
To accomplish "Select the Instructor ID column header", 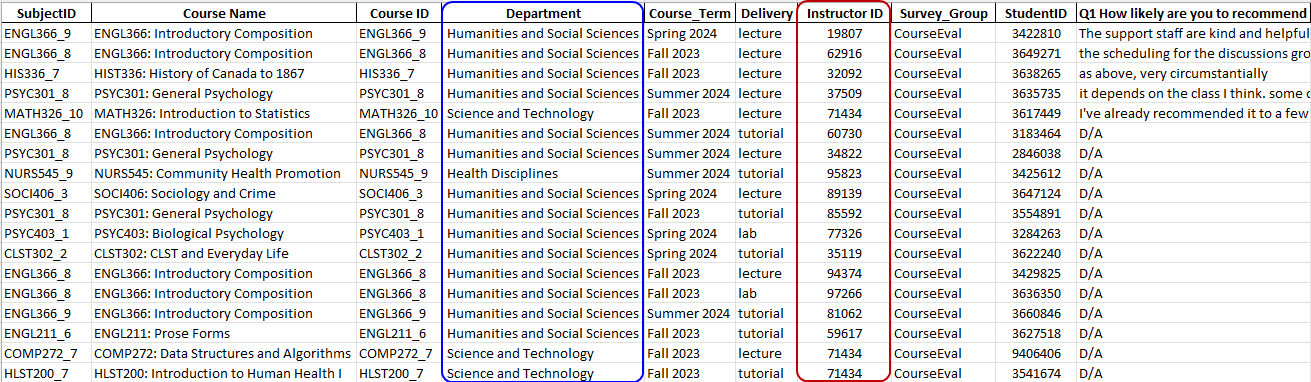I will coord(844,13).
